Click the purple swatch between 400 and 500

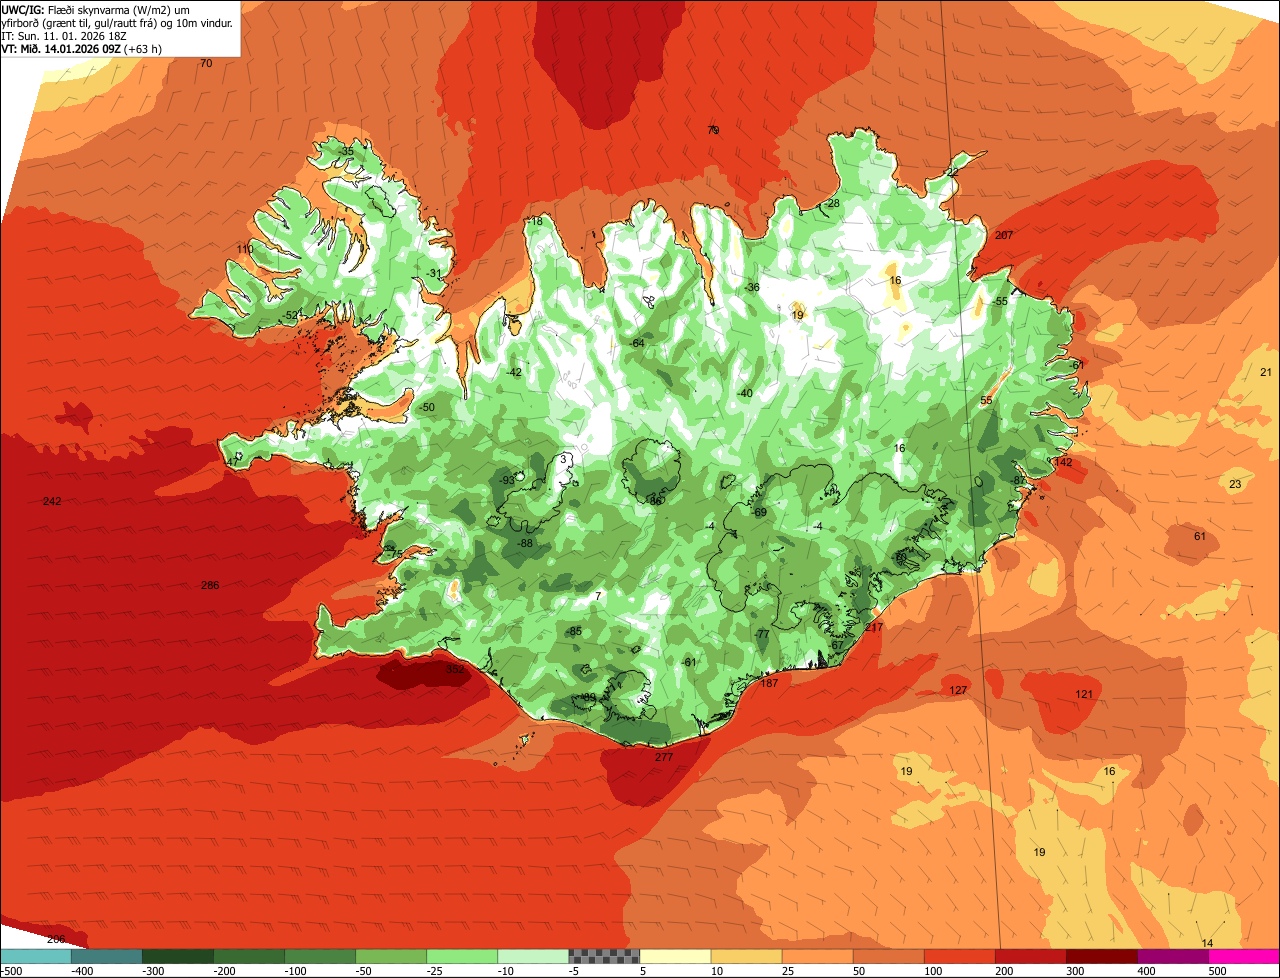click(x=1171, y=956)
